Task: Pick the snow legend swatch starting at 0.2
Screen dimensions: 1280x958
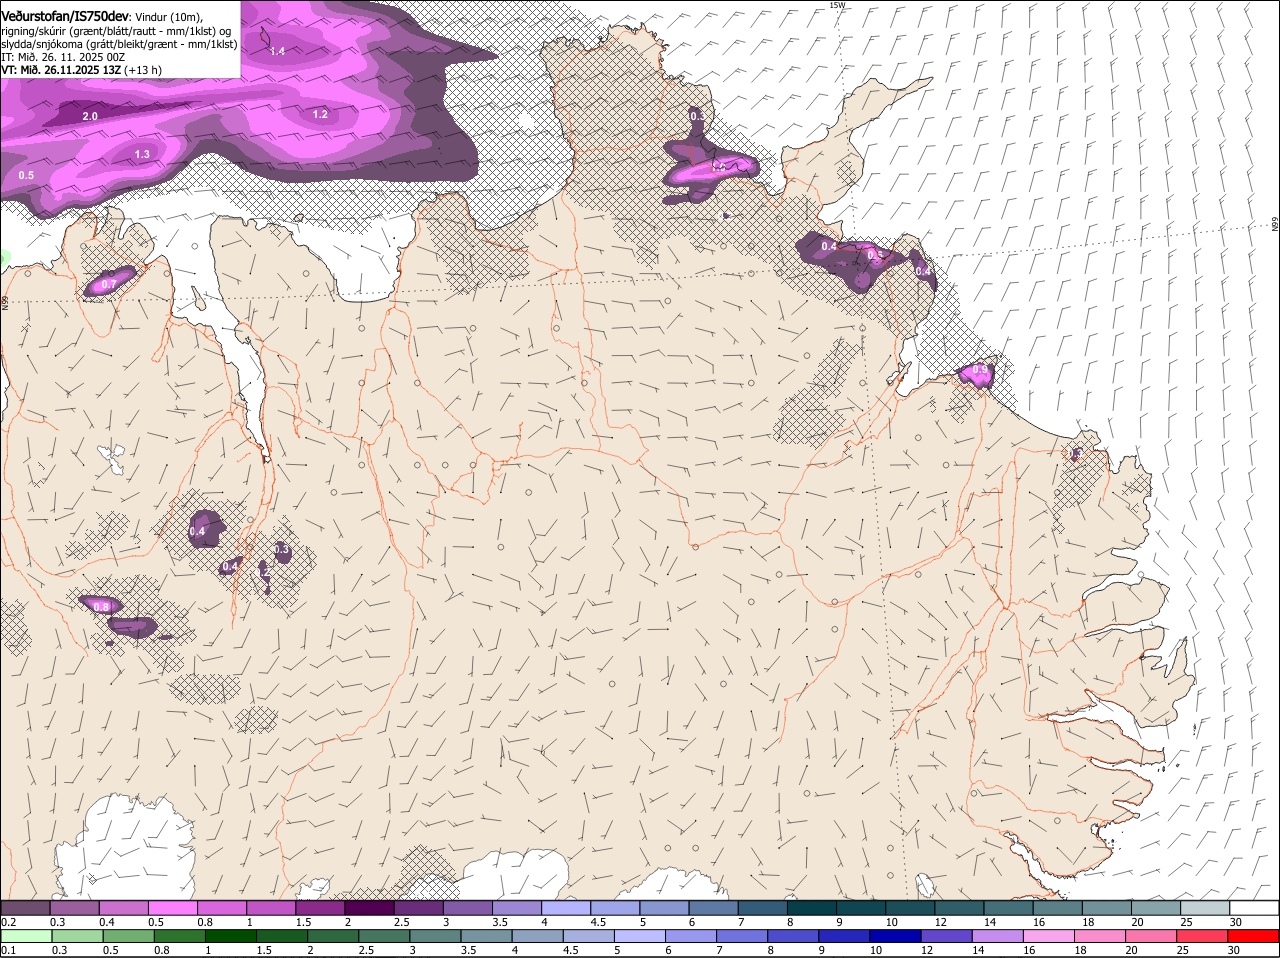Action: point(25,908)
